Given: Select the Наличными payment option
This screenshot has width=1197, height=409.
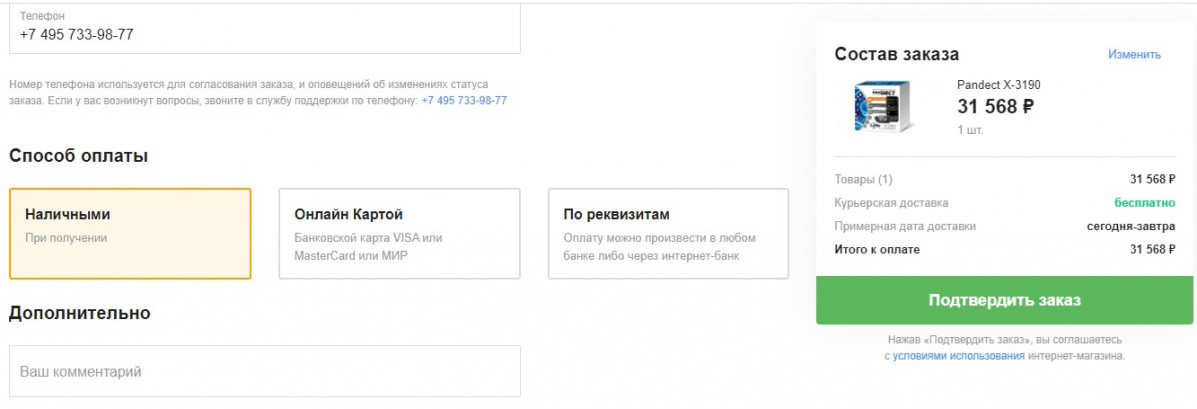Looking at the screenshot, I should click(130, 233).
